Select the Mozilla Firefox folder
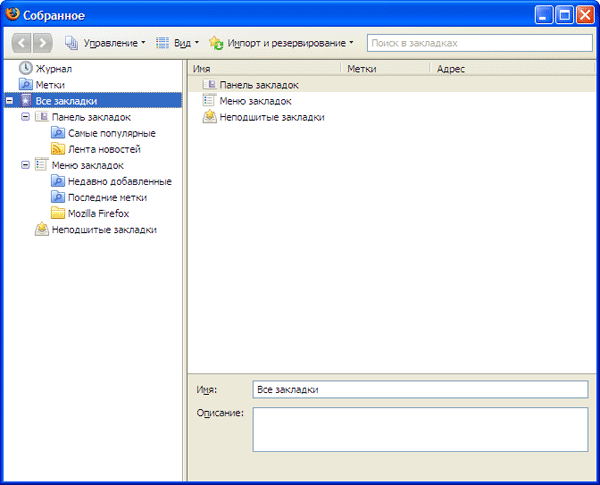 tap(98, 214)
